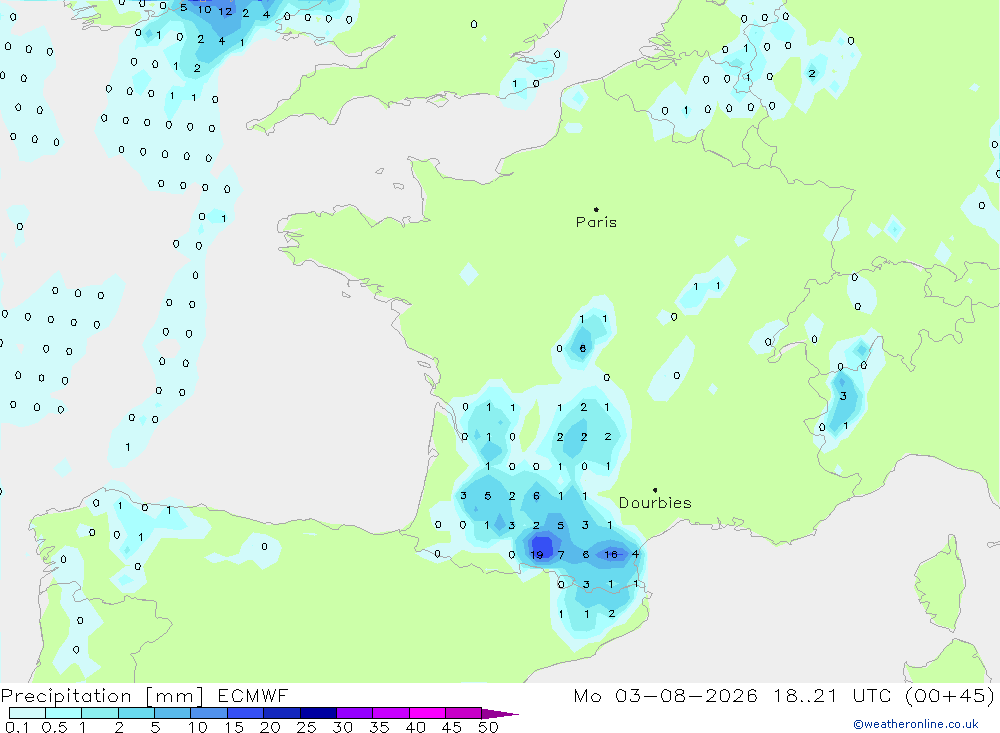Image resolution: width=1000 pixels, height=733 pixels.
Task: Click the weatheronline.co.uk copyright link
Action: click(916, 724)
